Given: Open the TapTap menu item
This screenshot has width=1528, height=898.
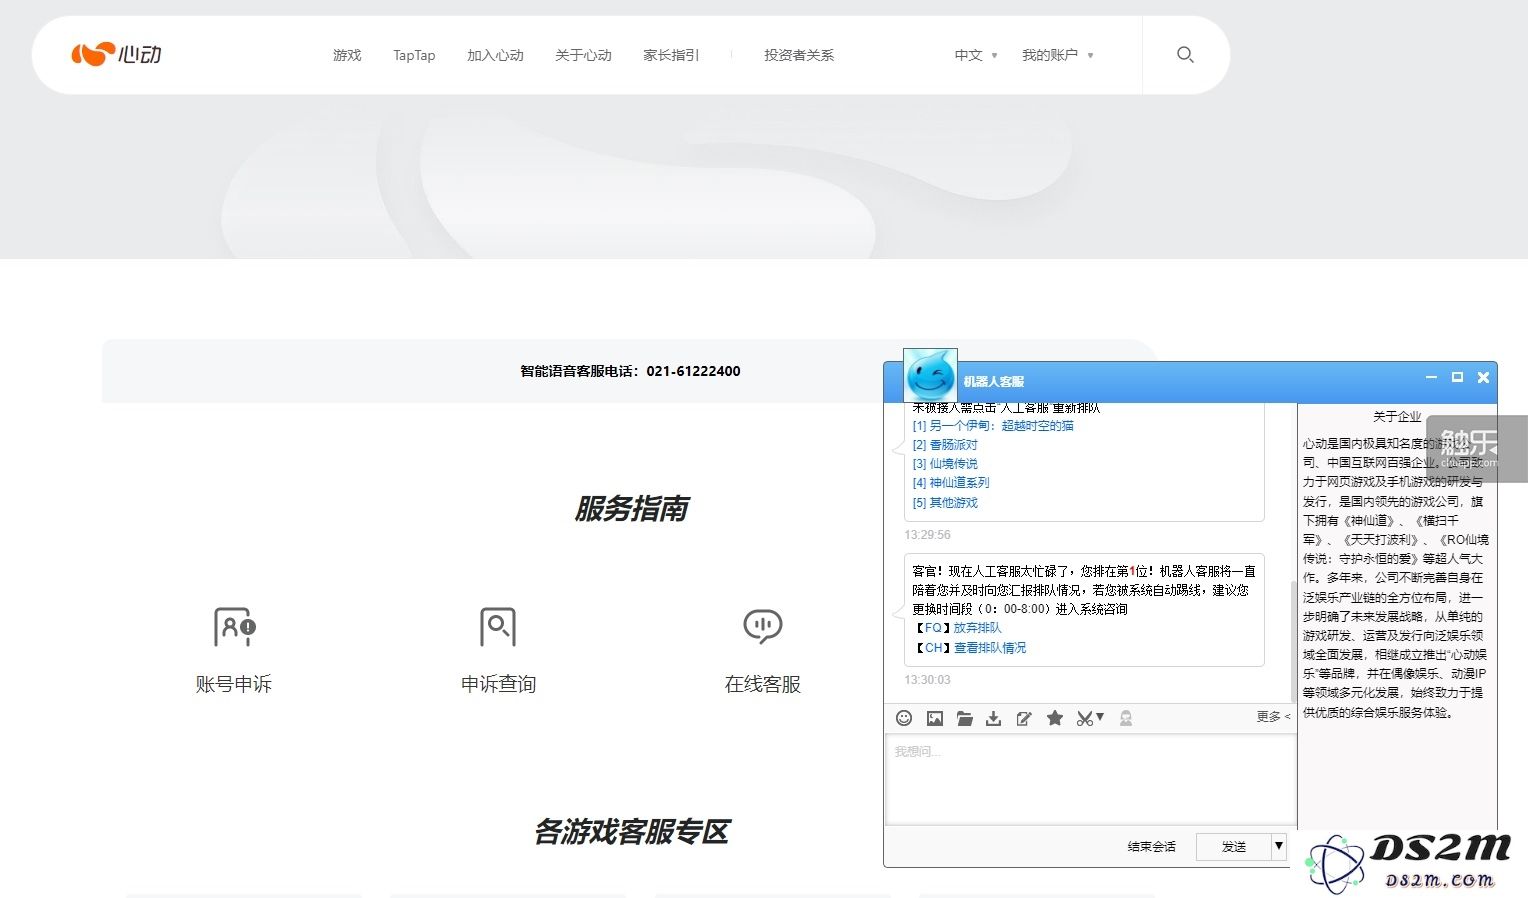Looking at the screenshot, I should (x=414, y=55).
